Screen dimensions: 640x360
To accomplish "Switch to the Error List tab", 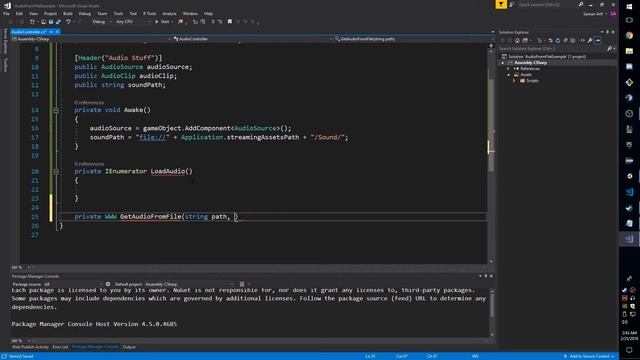I will (60, 347).
